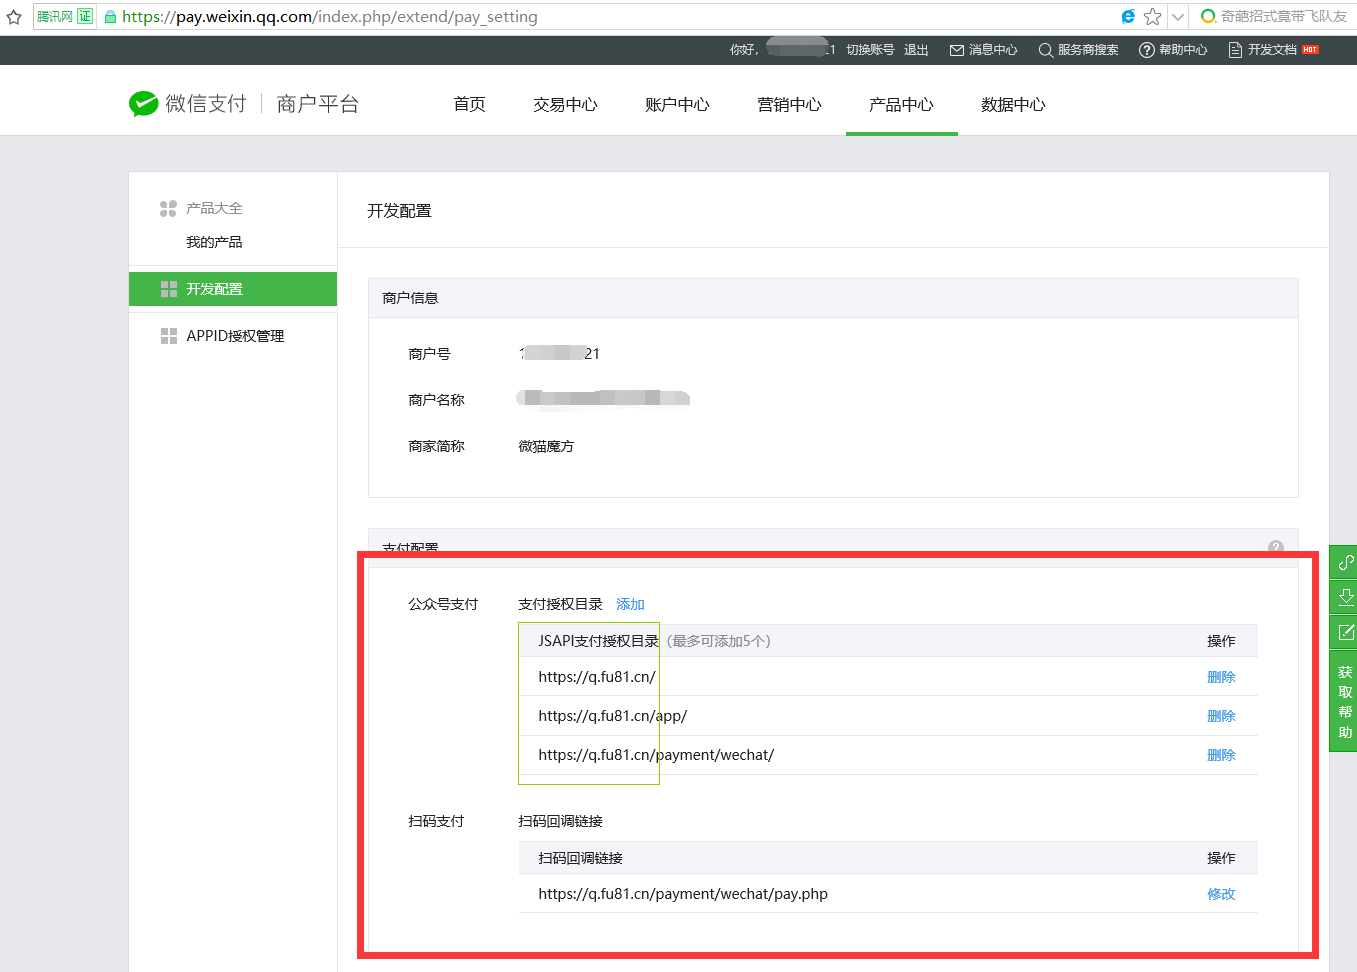Viewport: 1357px width, 972px height.
Task: Click the 微猫魔方 merchant short name
Action: pos(546,446)
